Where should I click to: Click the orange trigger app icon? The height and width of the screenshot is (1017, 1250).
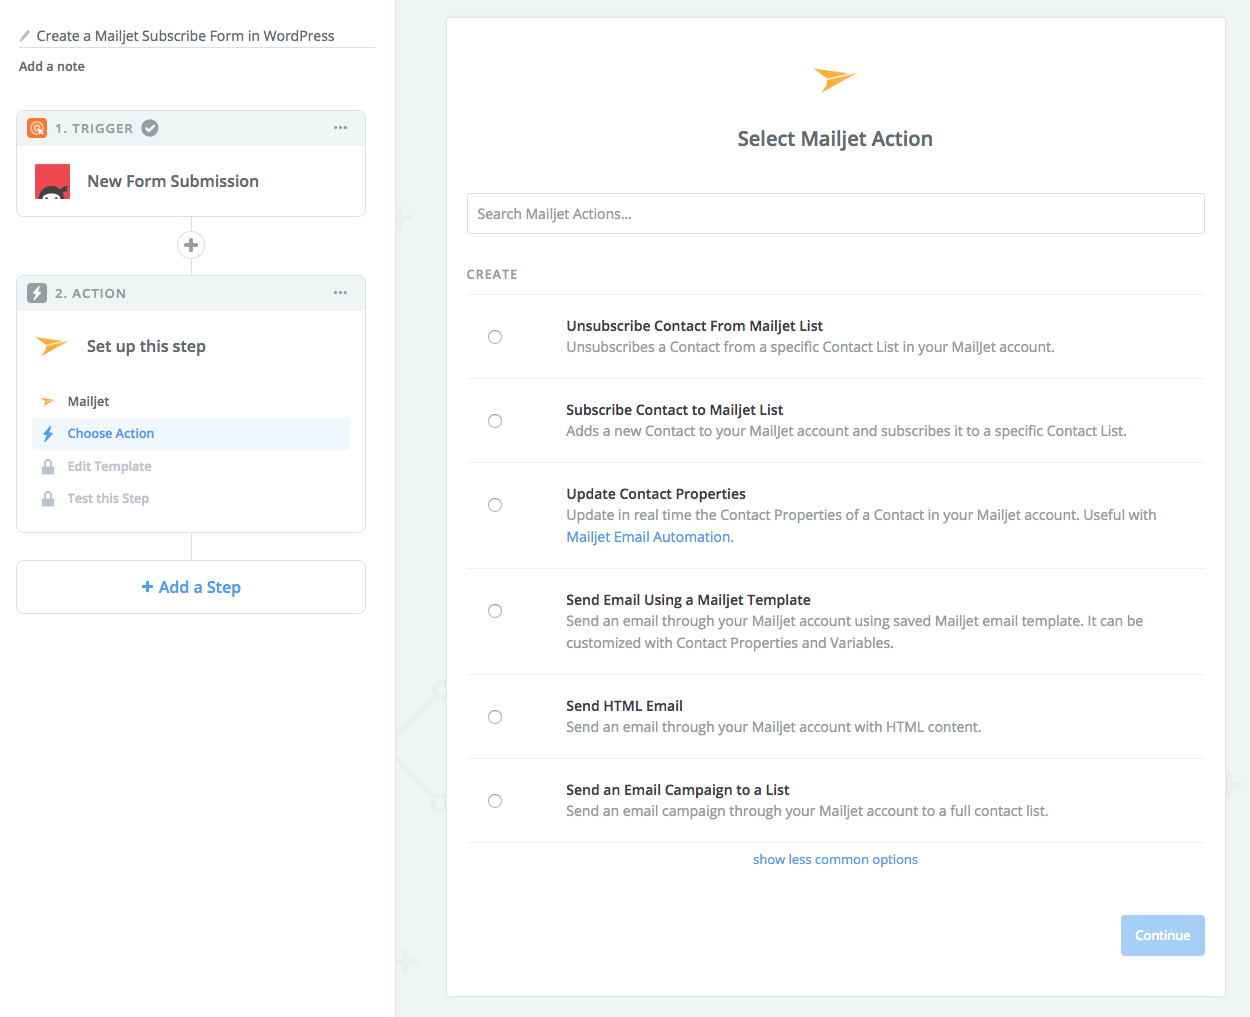click(37, 128)
